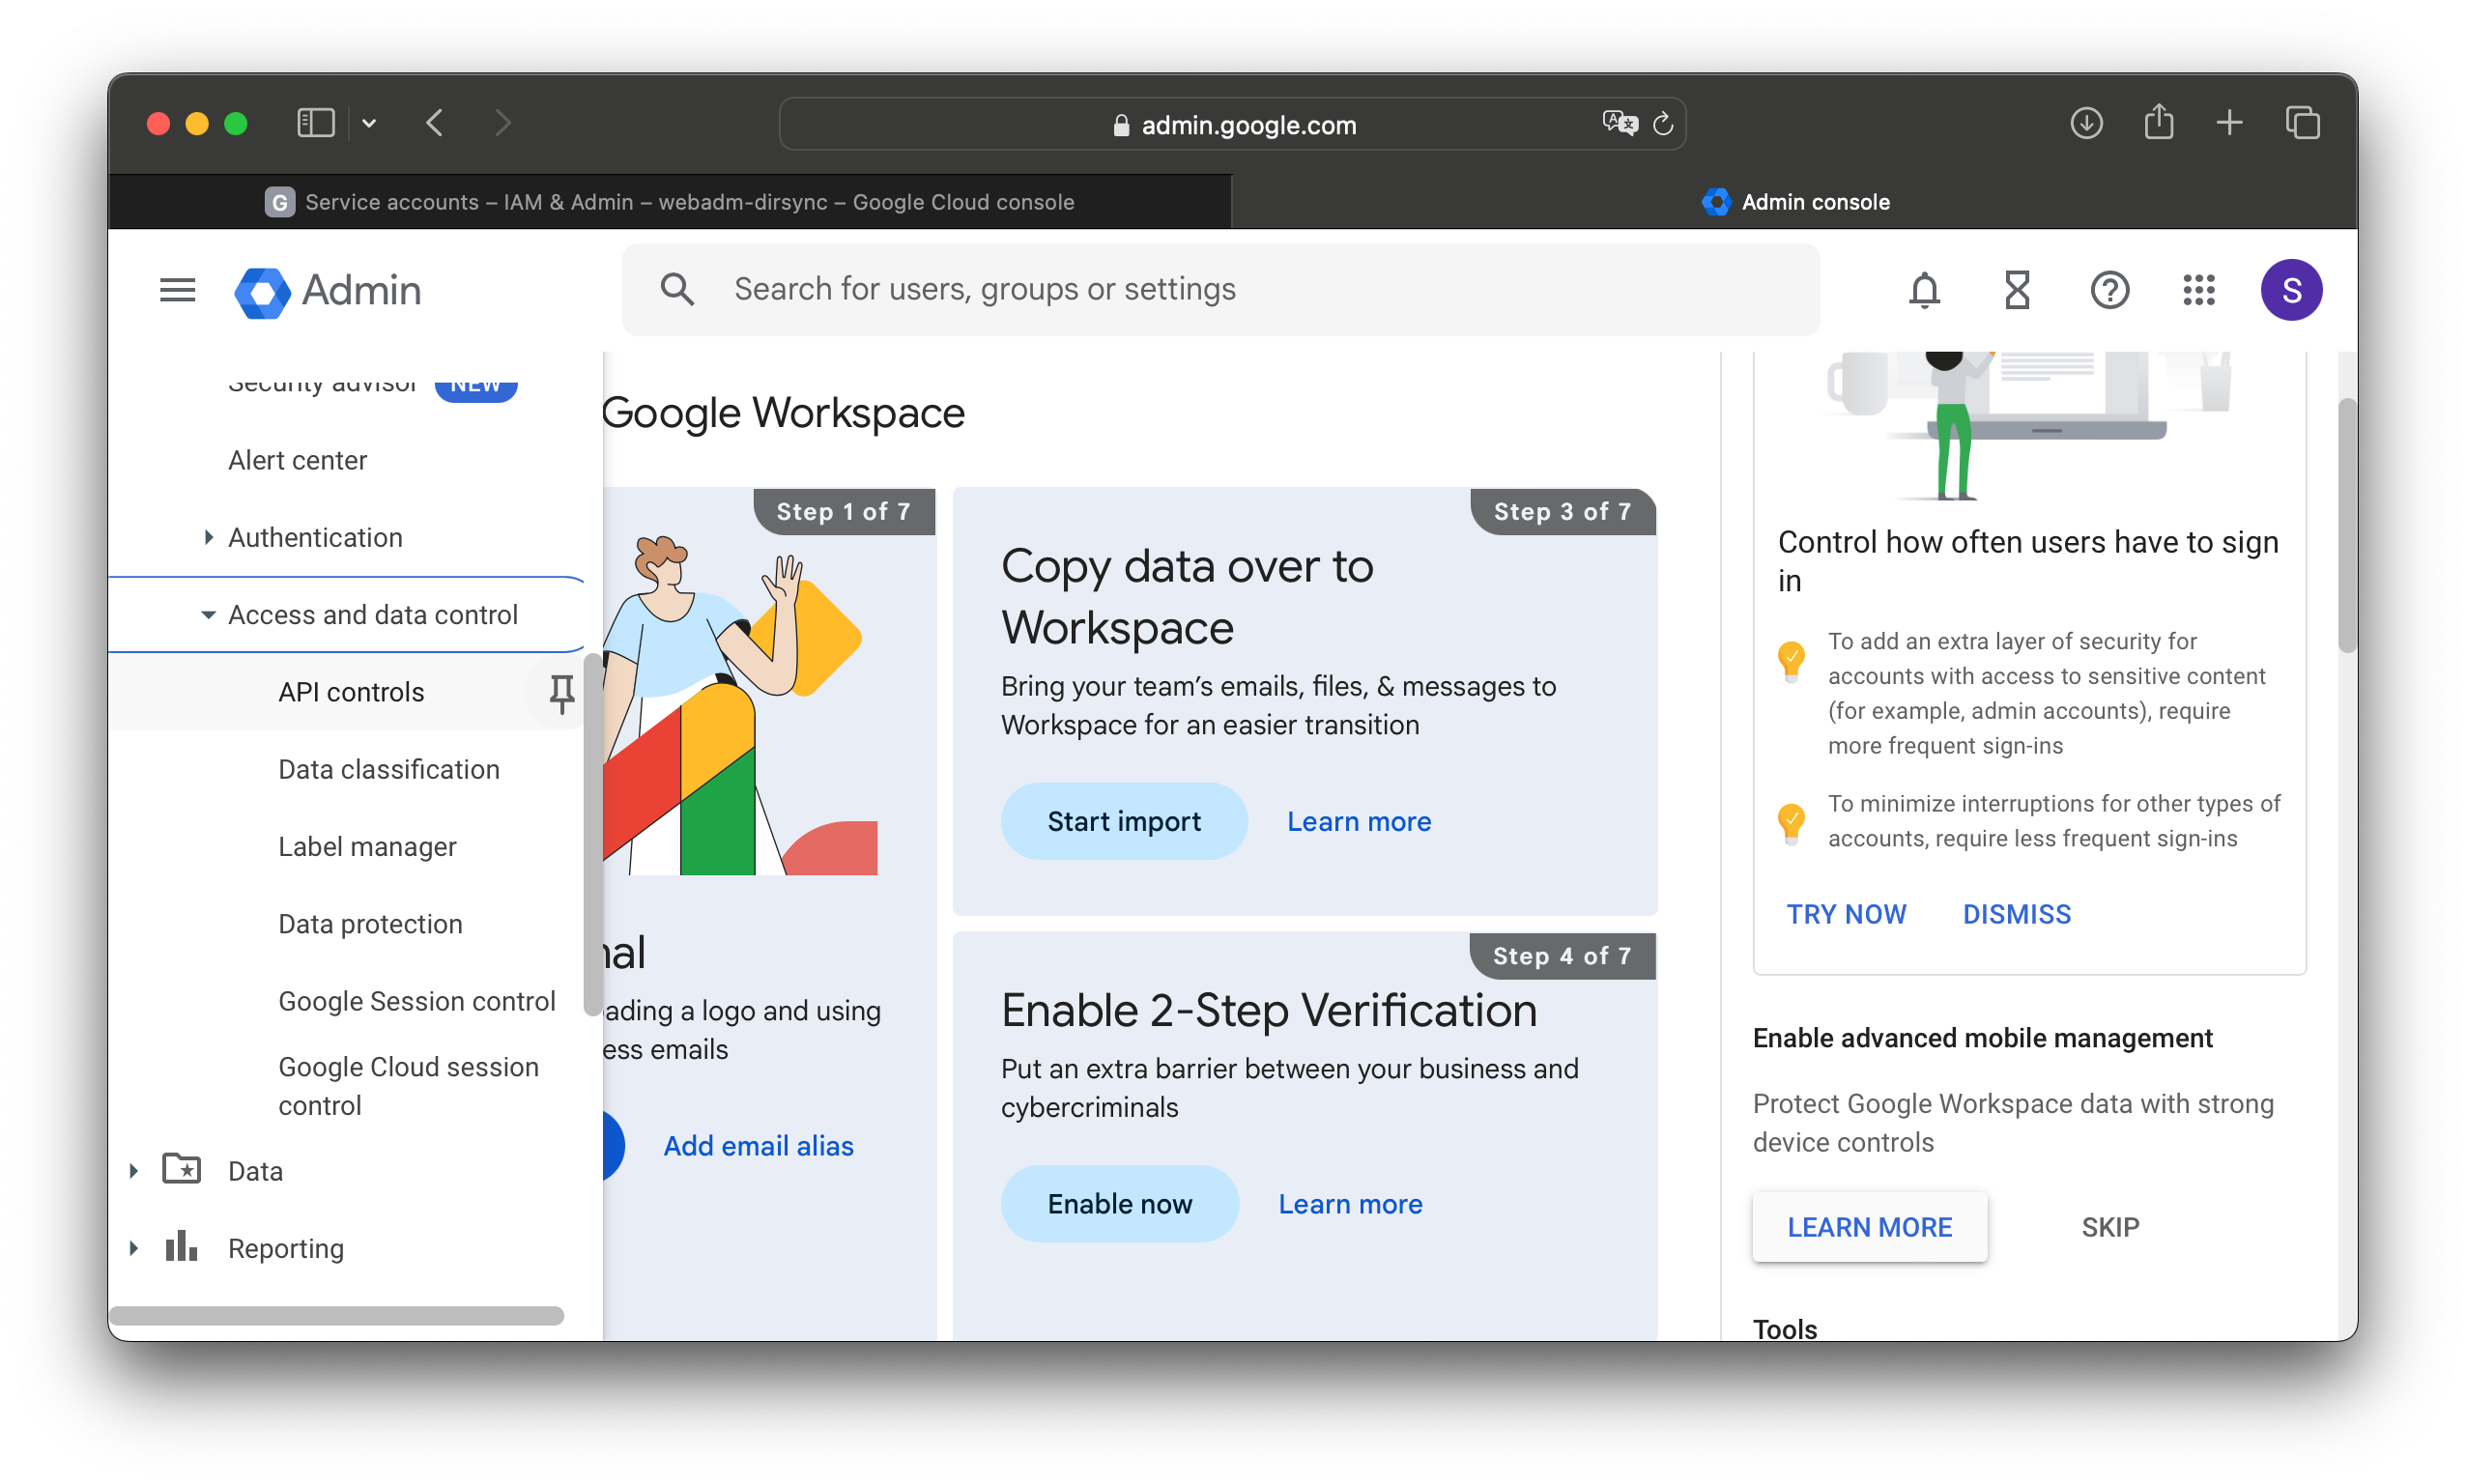Viewport: 2466px width, 1484px height.
Task: Click Enable now button
Action: [1119, 1203]
